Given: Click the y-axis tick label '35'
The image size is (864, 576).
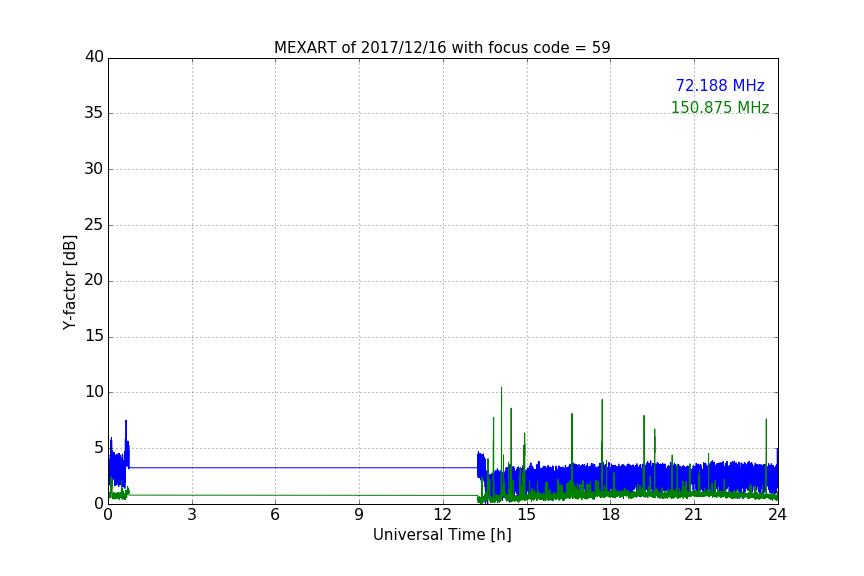Looking at the screenshot, I should [x=94, y=113].
